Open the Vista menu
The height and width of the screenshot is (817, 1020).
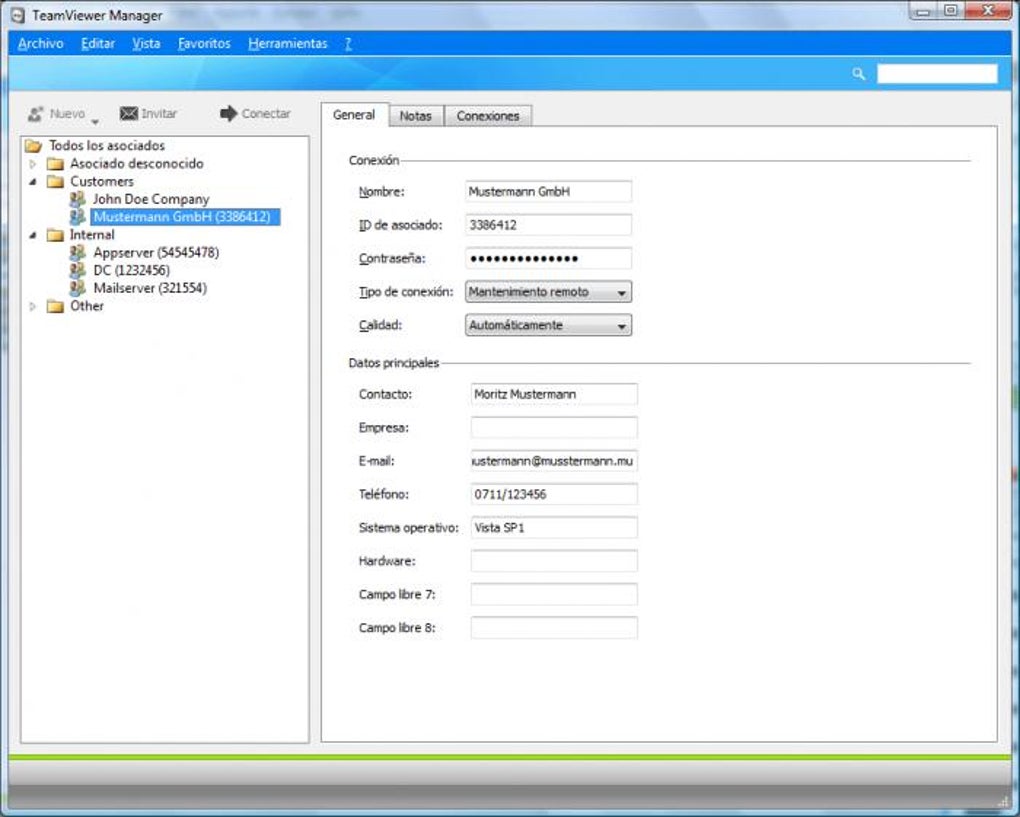pos(146,44)
